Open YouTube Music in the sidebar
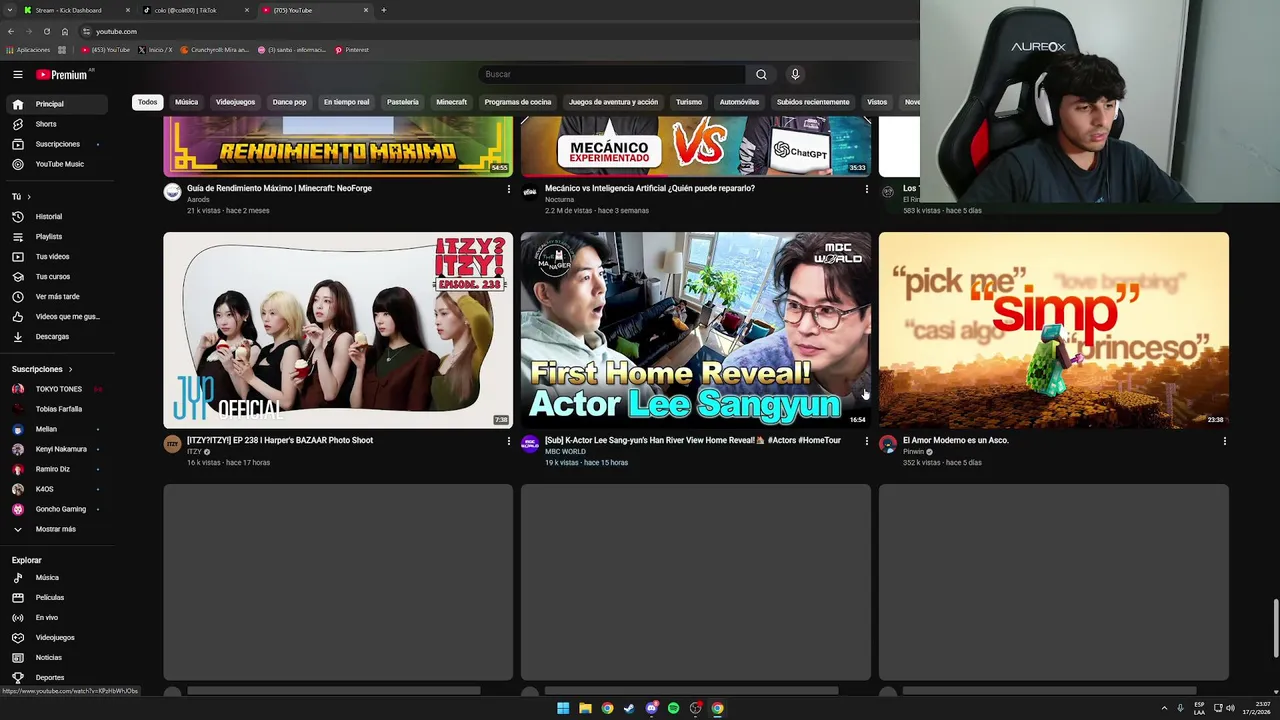The height and width of the screenshot is (720, 1280). tap(57, 164)
